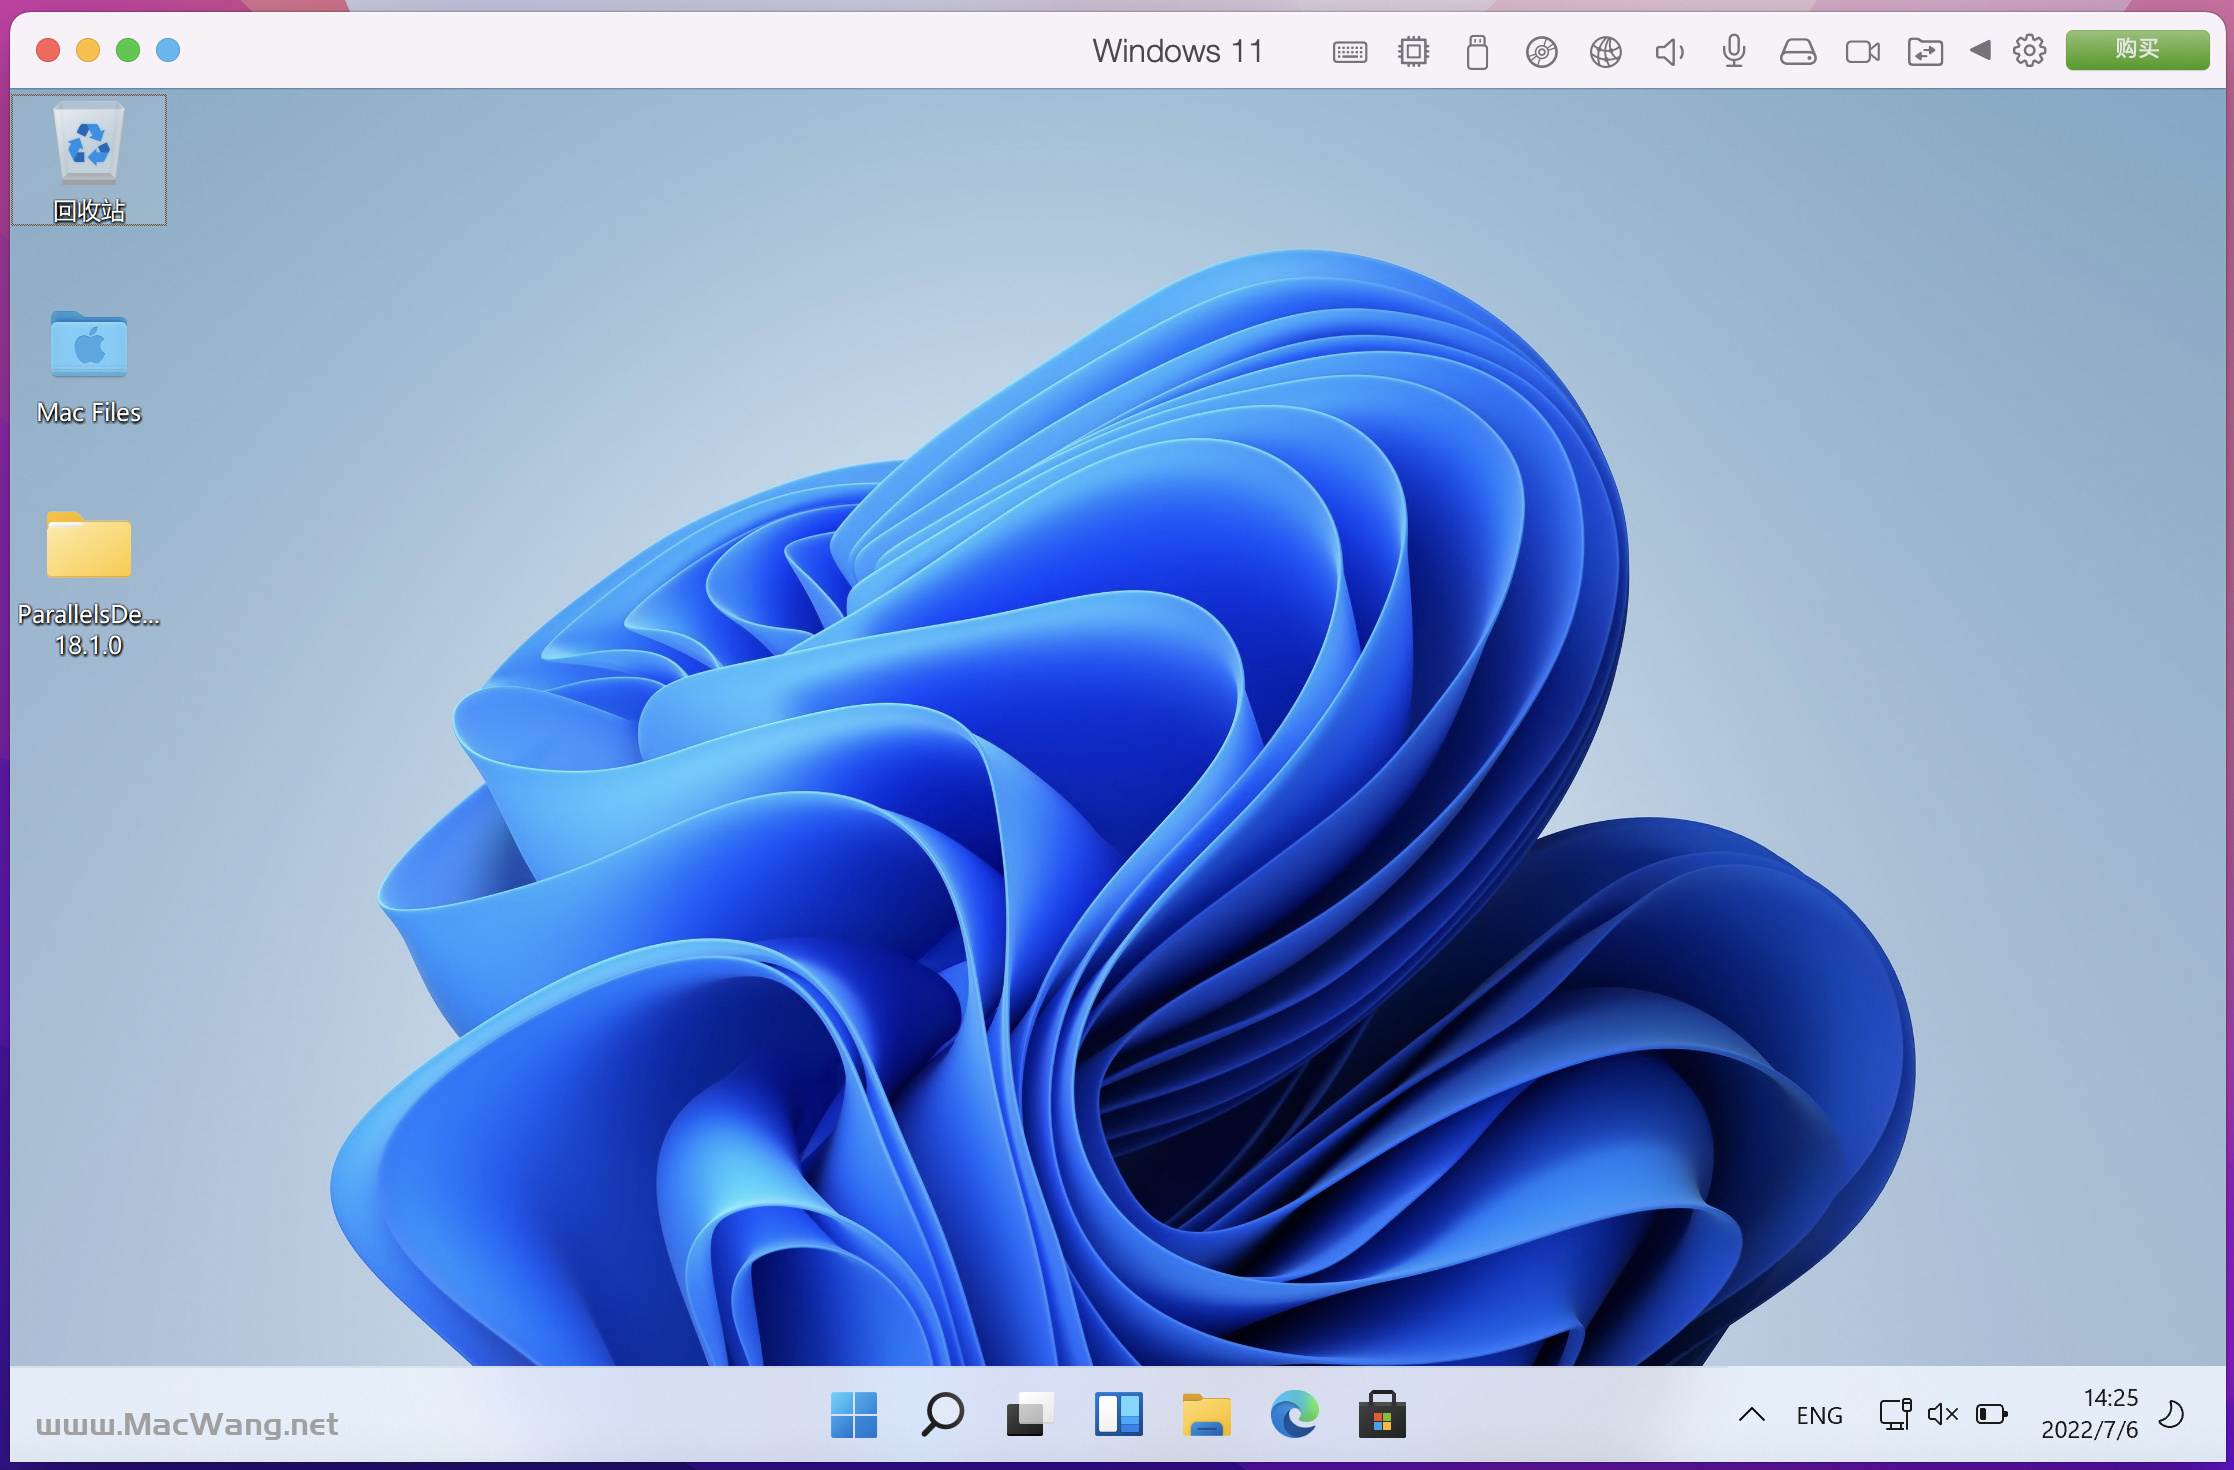
Task: Open Microsoft Store from taskbar
Action: pos(1382,1415)
